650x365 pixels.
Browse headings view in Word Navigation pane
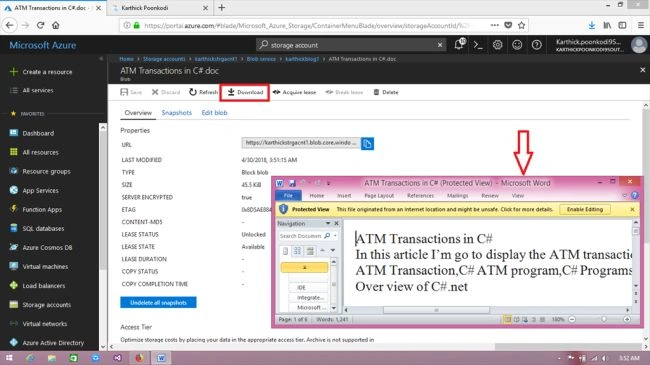285,251
